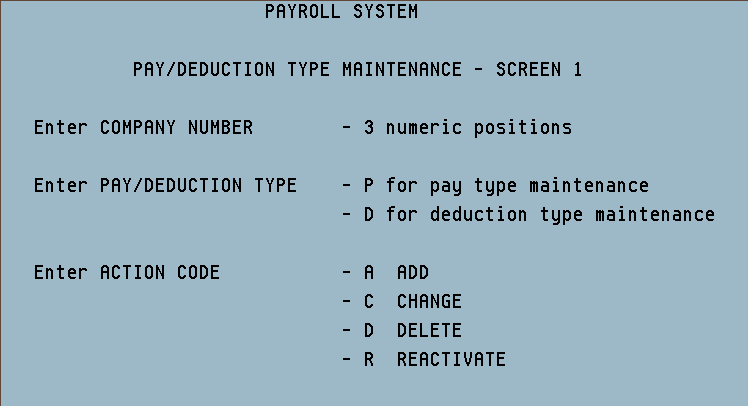Choose the R REACTIVATE action code line
Screen dimensions: 748x406
tap(424, 360)
